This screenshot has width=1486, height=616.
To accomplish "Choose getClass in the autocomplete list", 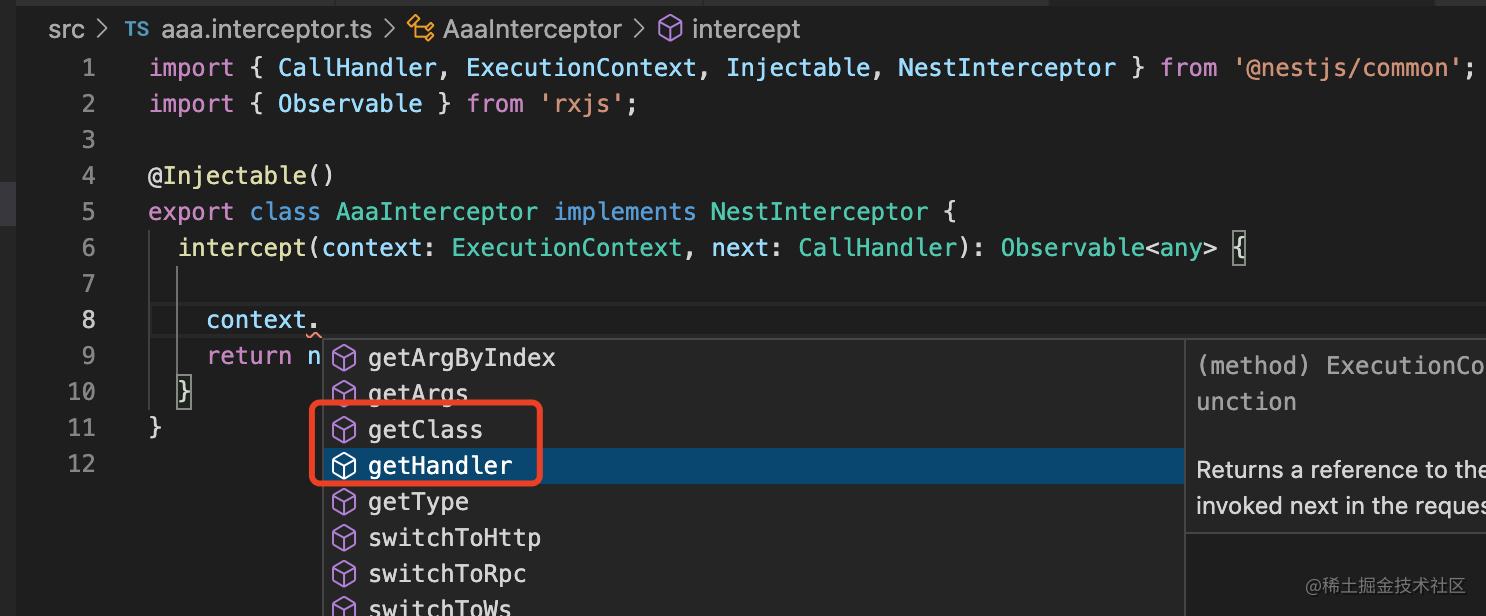I will 425,430.
